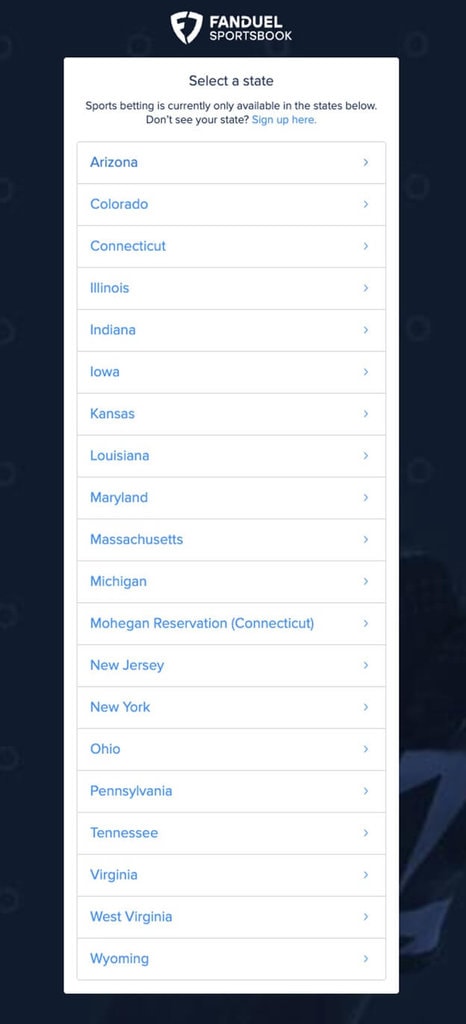The image size is (466, 1024).
Task: Choose Massachusetts as your state
Action: click(x=231, y=539)
